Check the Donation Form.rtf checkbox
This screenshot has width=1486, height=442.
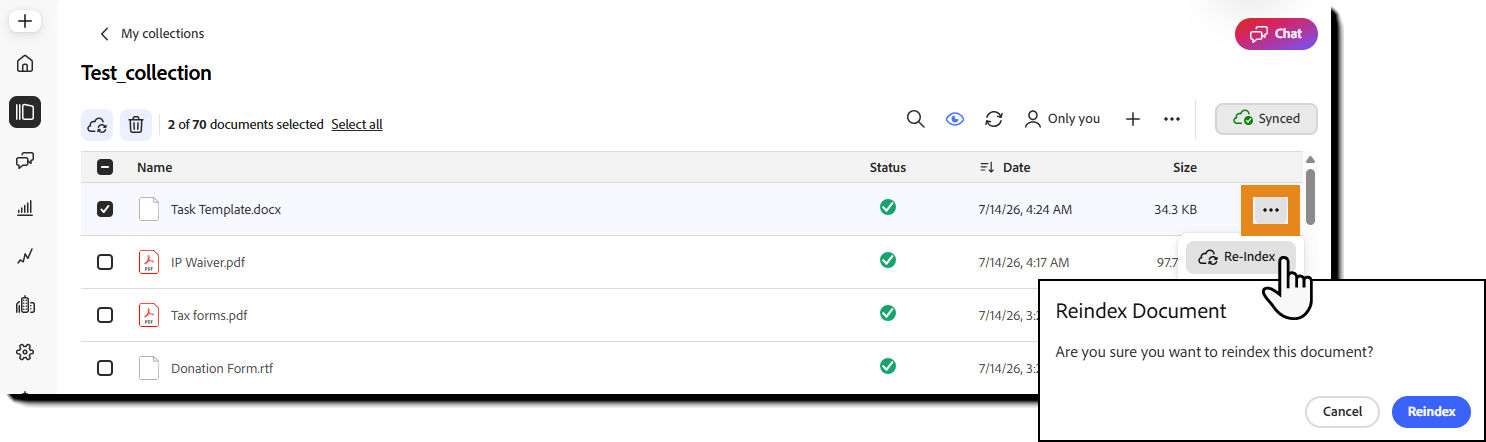[x=105, y=368]
